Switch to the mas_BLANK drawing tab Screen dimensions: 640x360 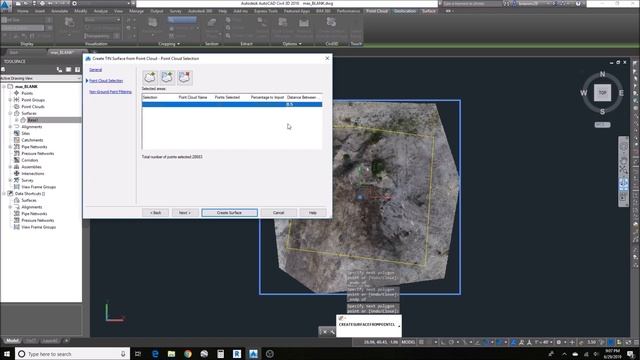click(62, 53)
